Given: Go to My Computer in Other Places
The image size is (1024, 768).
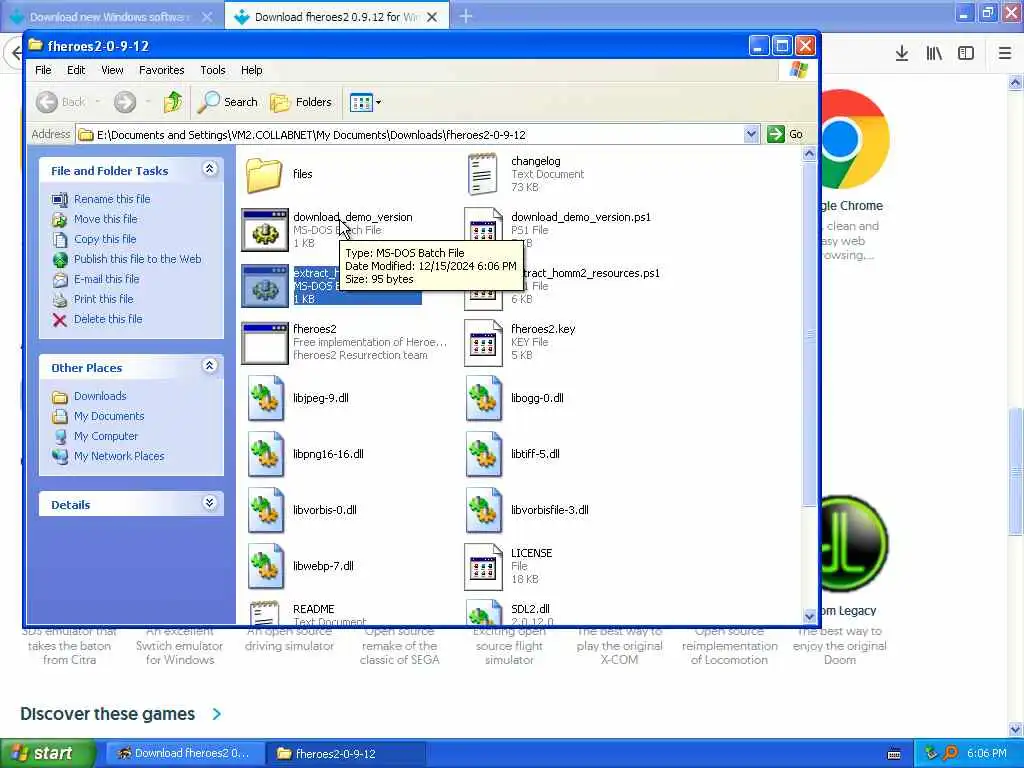Looking at the screenshot, I should (x=106, y=436).
